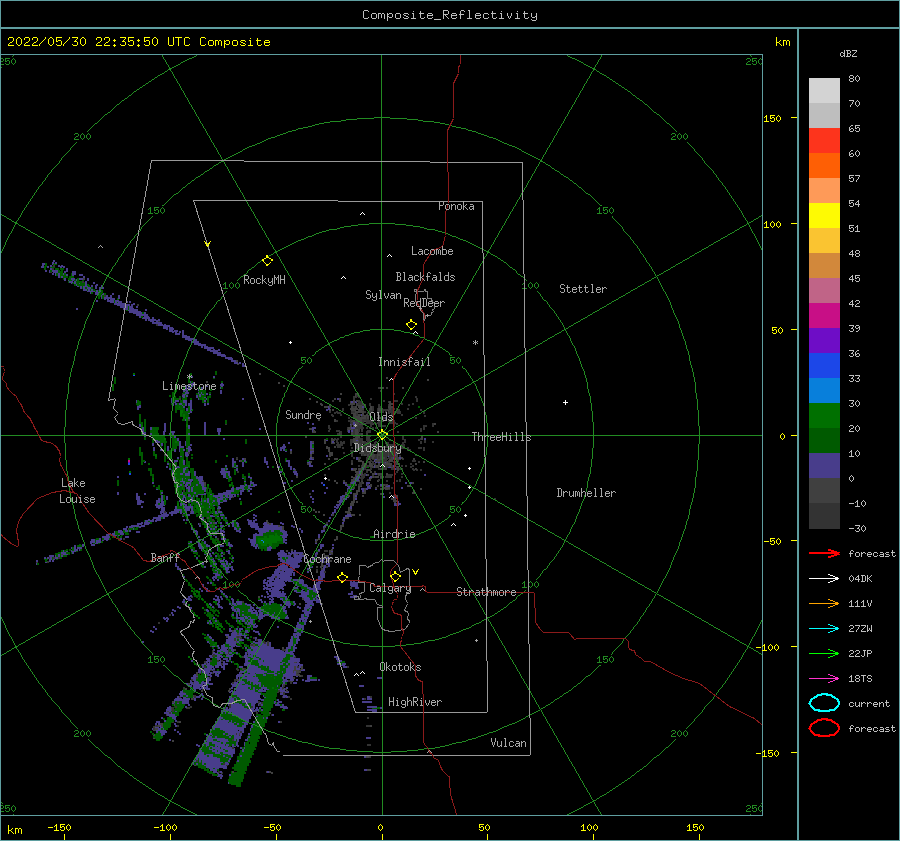
Task: Click the yellow diamond marker below RedDeer
Action: 412,325
